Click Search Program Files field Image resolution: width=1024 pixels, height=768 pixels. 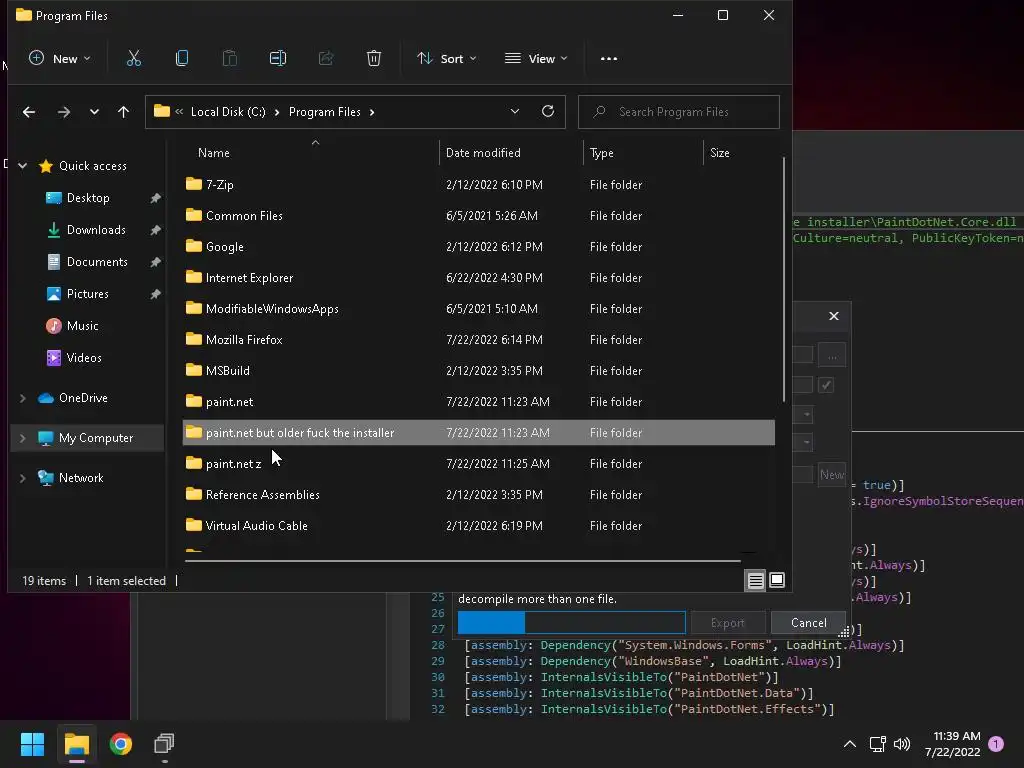679,112
